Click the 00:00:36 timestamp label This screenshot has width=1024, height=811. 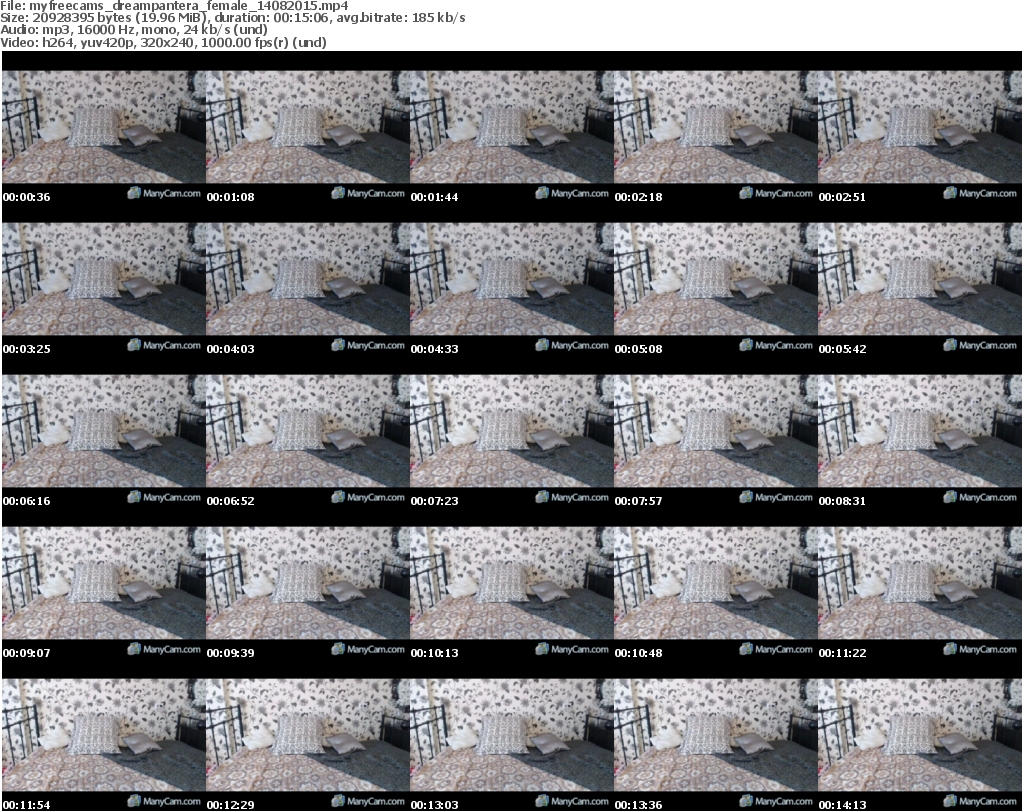point(27,197)
